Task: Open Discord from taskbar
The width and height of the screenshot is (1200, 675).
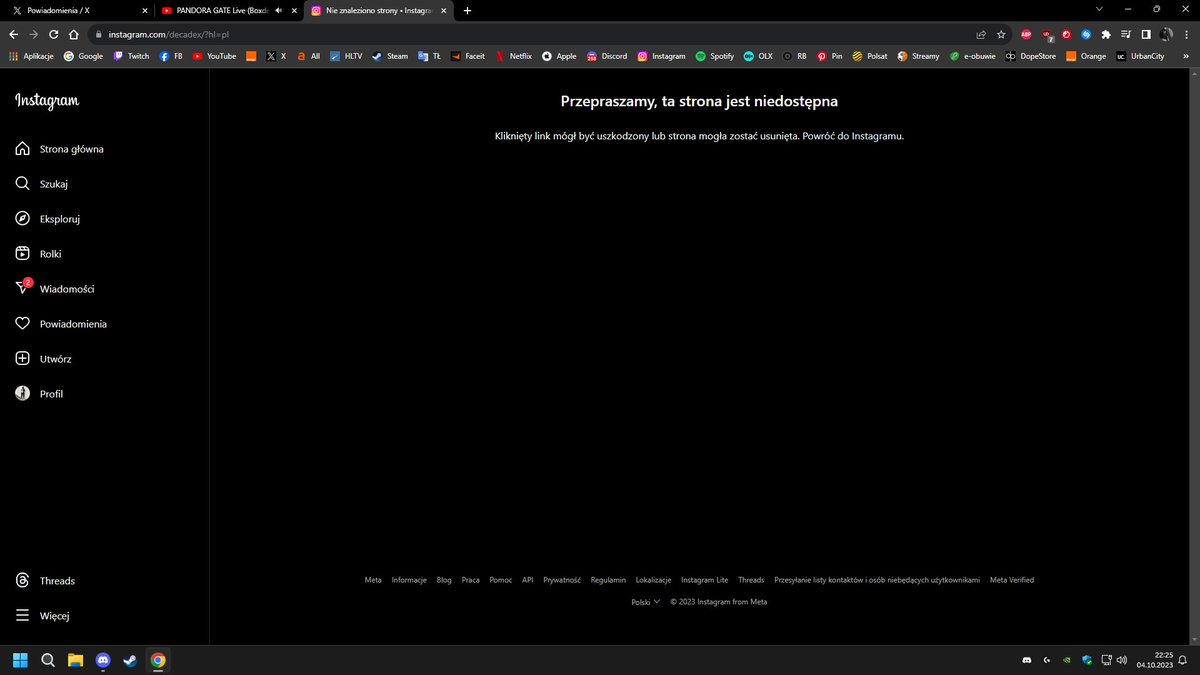Action: (x=103, y=660)
